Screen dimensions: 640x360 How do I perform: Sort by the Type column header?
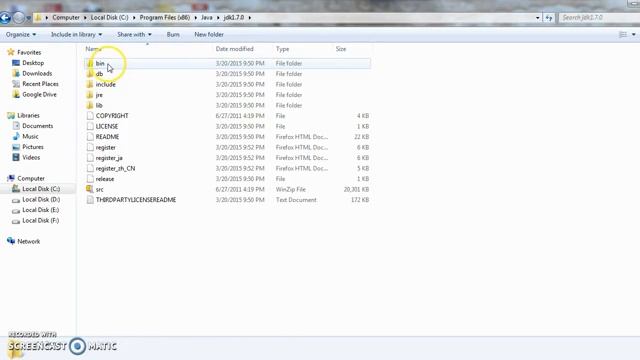tap(282, 49)
